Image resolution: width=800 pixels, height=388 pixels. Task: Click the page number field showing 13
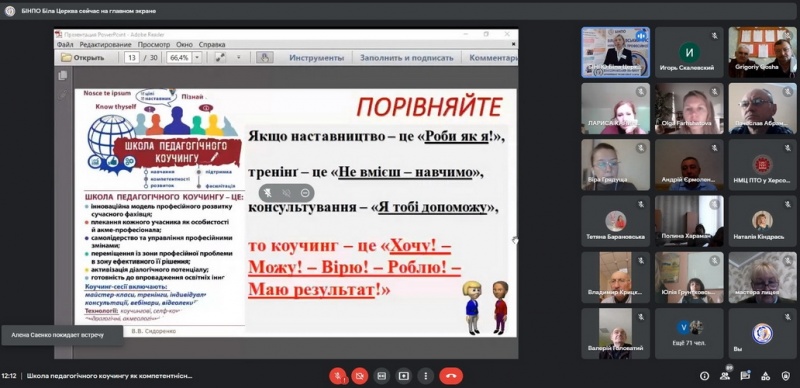click(x=132, y=58)
